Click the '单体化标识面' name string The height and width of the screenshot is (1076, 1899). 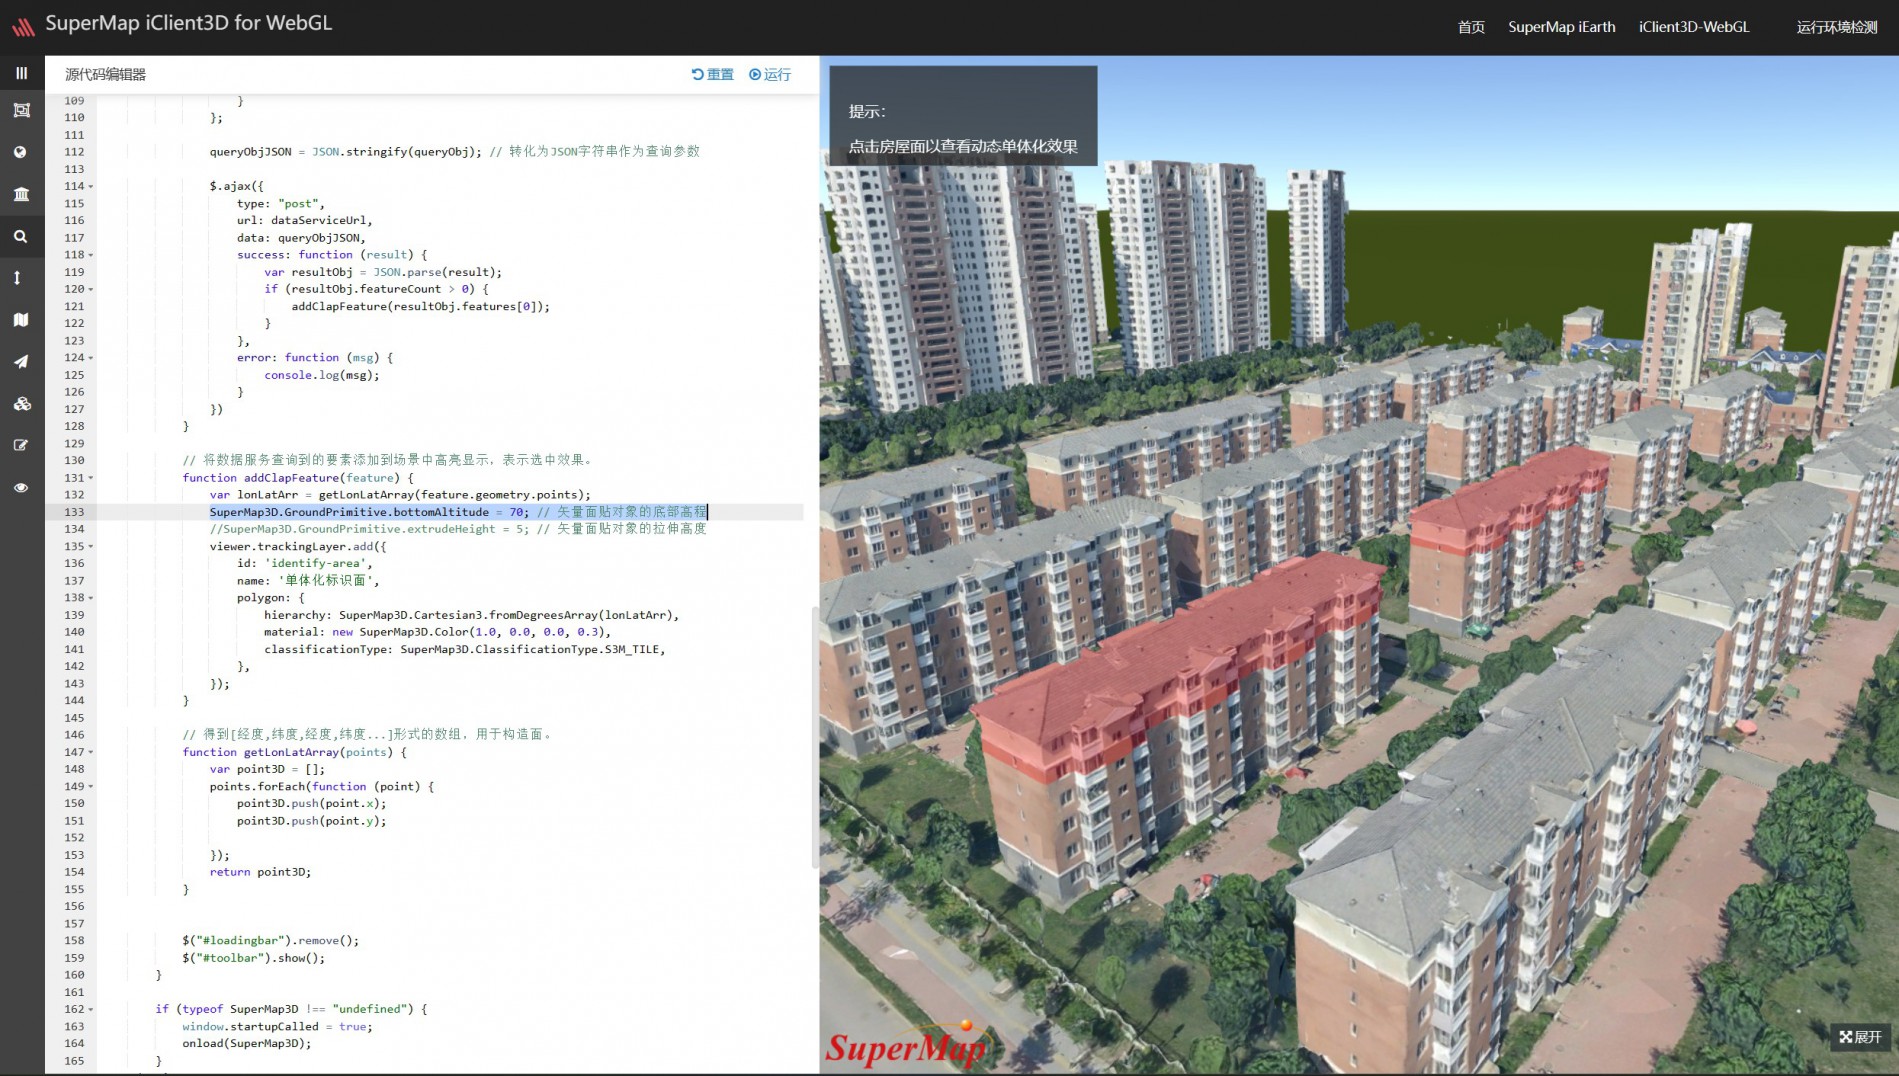point(328,581)
